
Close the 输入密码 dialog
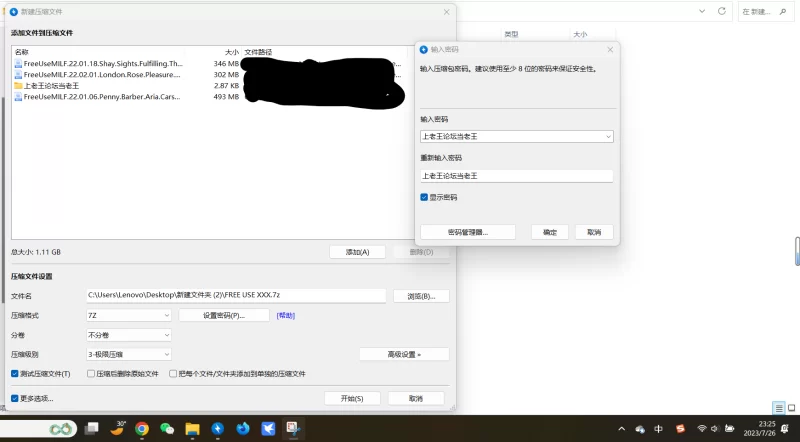click(610, 50)
